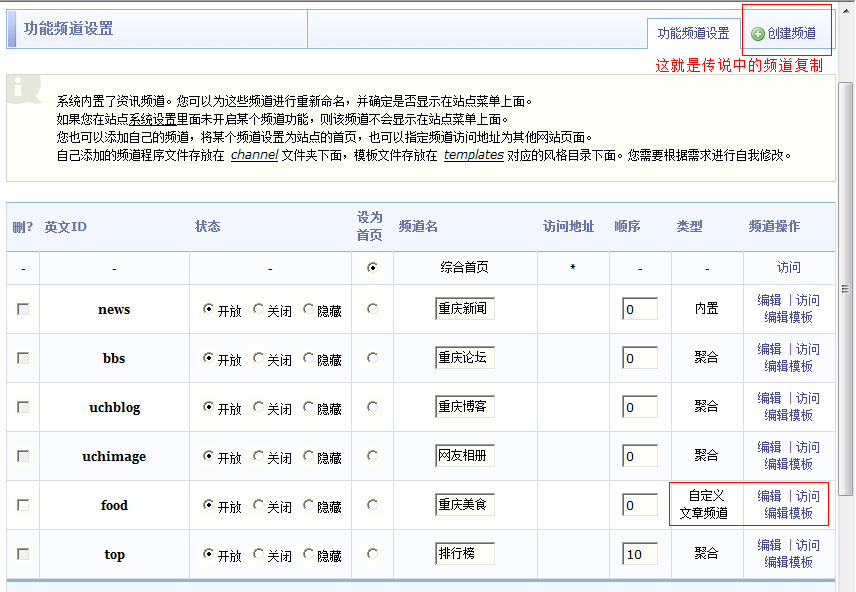Image resolution: width=856 pixels, height=592 pixels.
Task: Select 关闭 status for top
Action: point(258,554)
